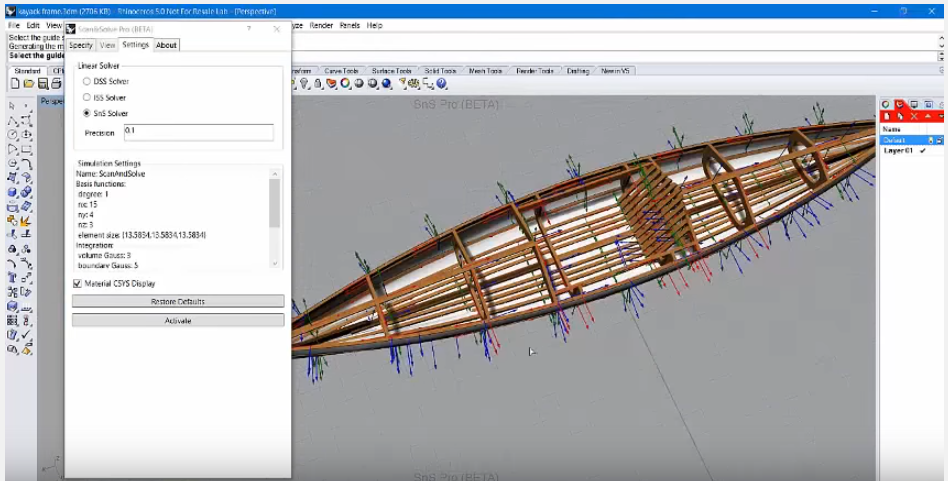Viewport: 948px width, 481px height.
Task: Open the Display panel monitor tab
Action: (914, 105)
